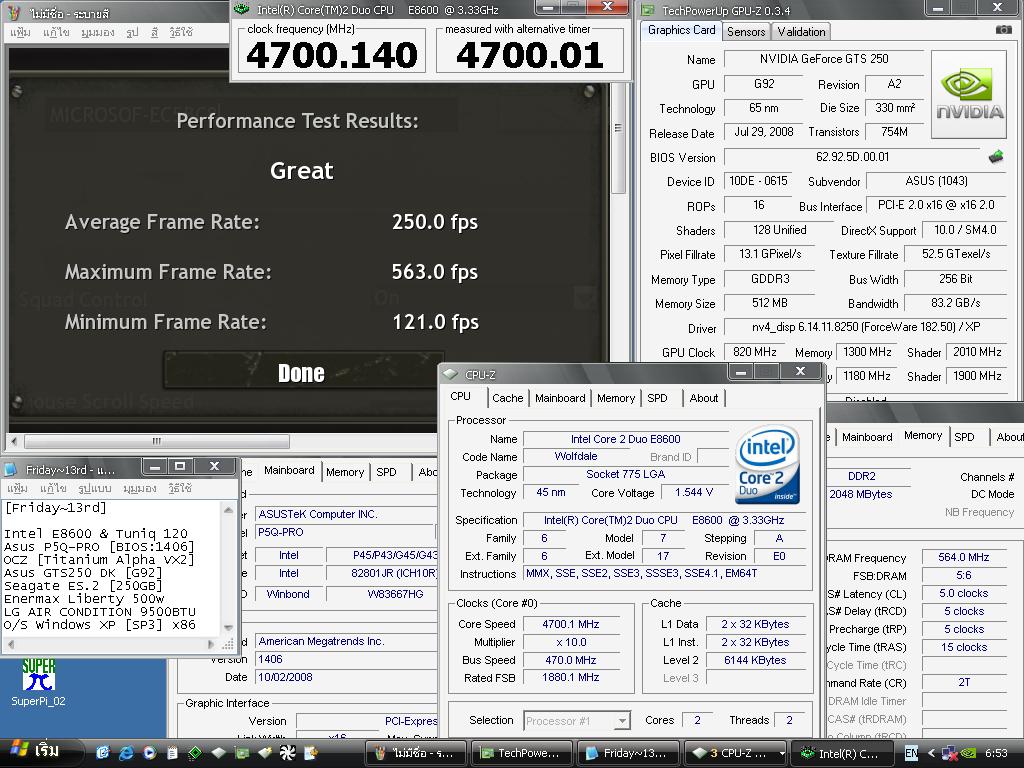The width and height of the screenshot is (1024, 768).
Task: Launch Windows Media Player from quick launch
Action: (149, 753)
